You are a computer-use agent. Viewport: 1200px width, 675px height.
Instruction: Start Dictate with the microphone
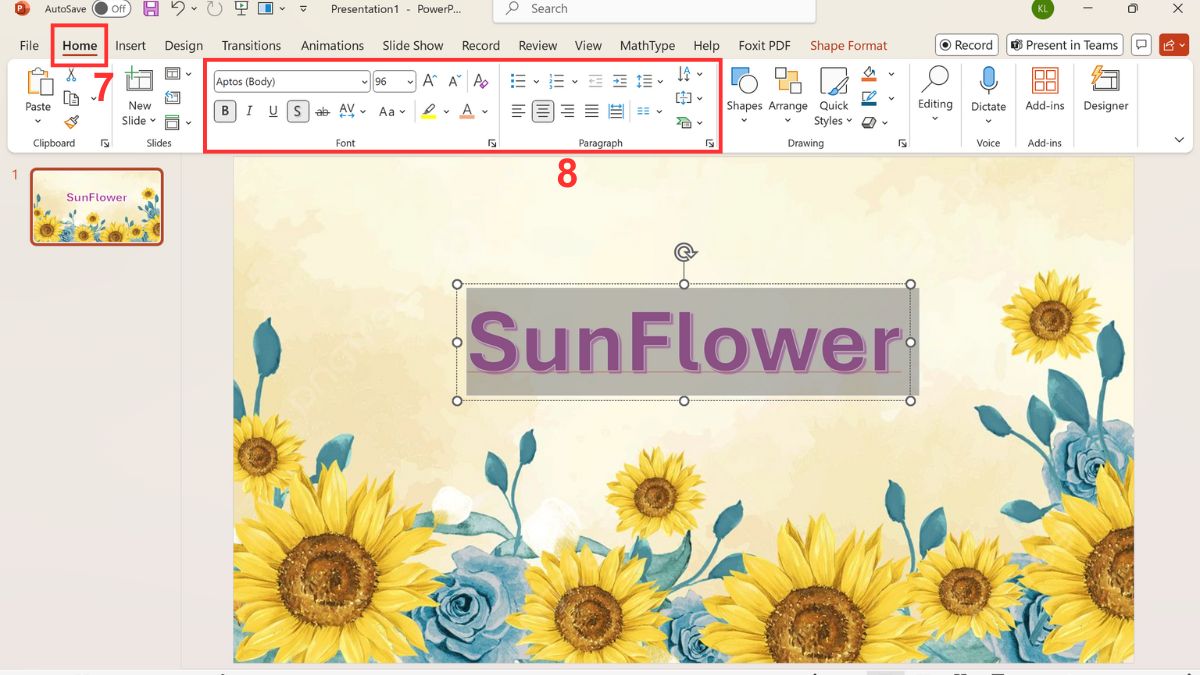(988, 81)
